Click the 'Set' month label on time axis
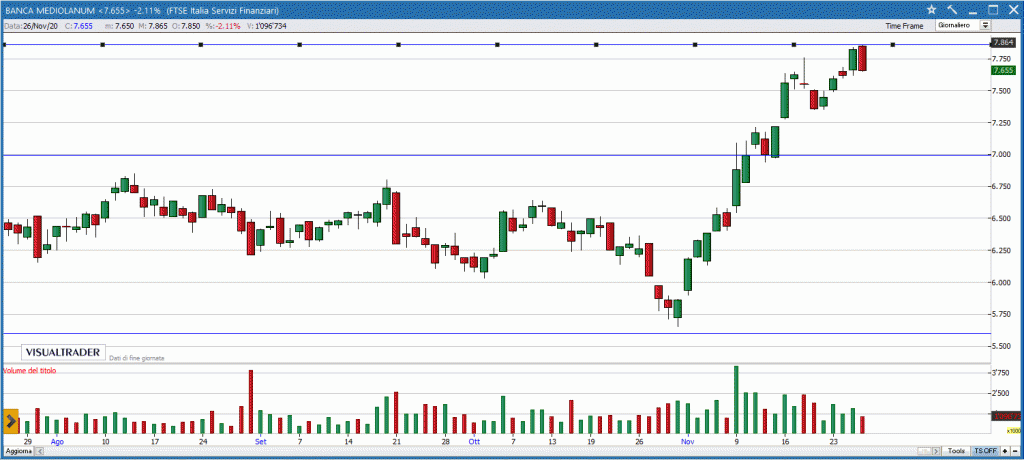The image size is (1024, 460). (261, 442)
